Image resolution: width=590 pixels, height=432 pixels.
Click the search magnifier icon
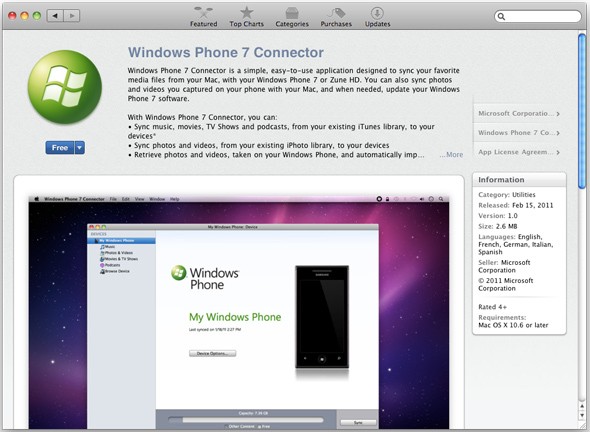pyautogui.click(x=501, y=16)
